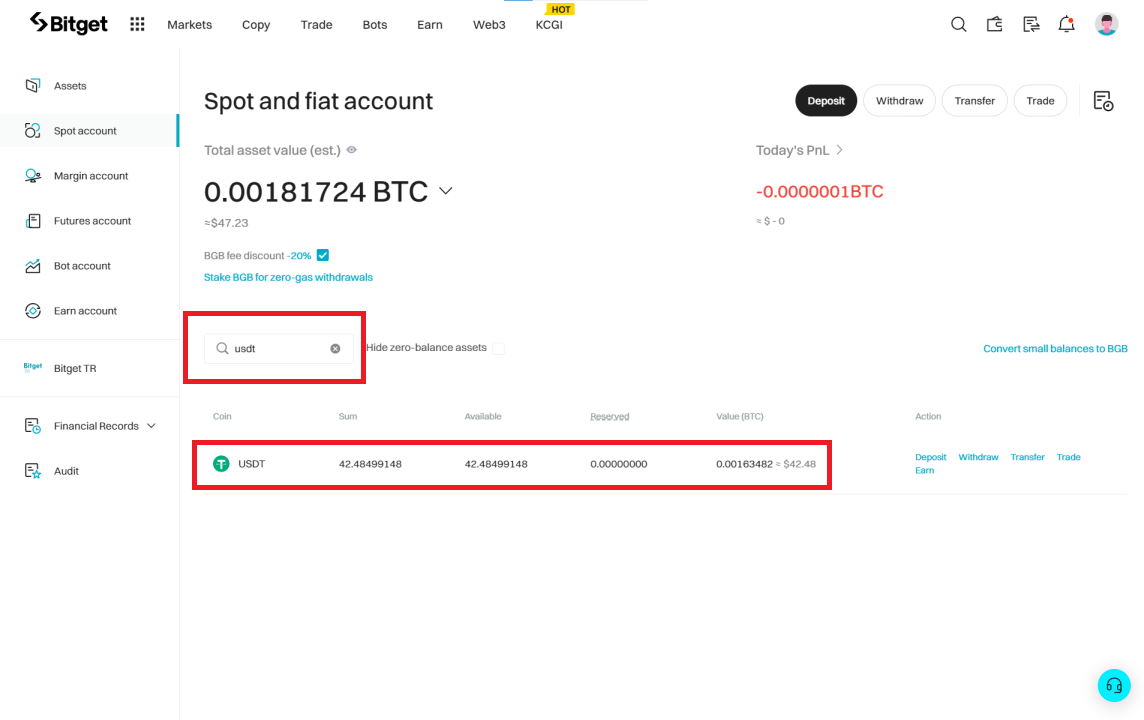Open Today's PnL details chevron
1144x720 pixels.
[x=840, y=150]
